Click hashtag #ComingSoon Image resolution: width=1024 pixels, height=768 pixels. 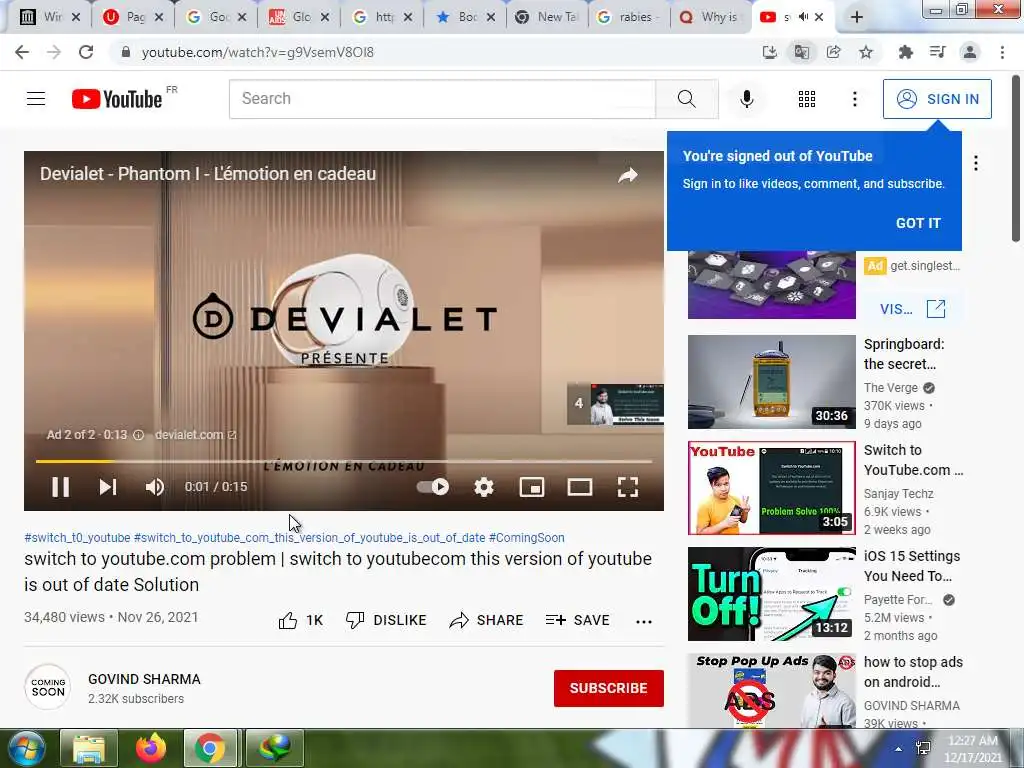526,537
